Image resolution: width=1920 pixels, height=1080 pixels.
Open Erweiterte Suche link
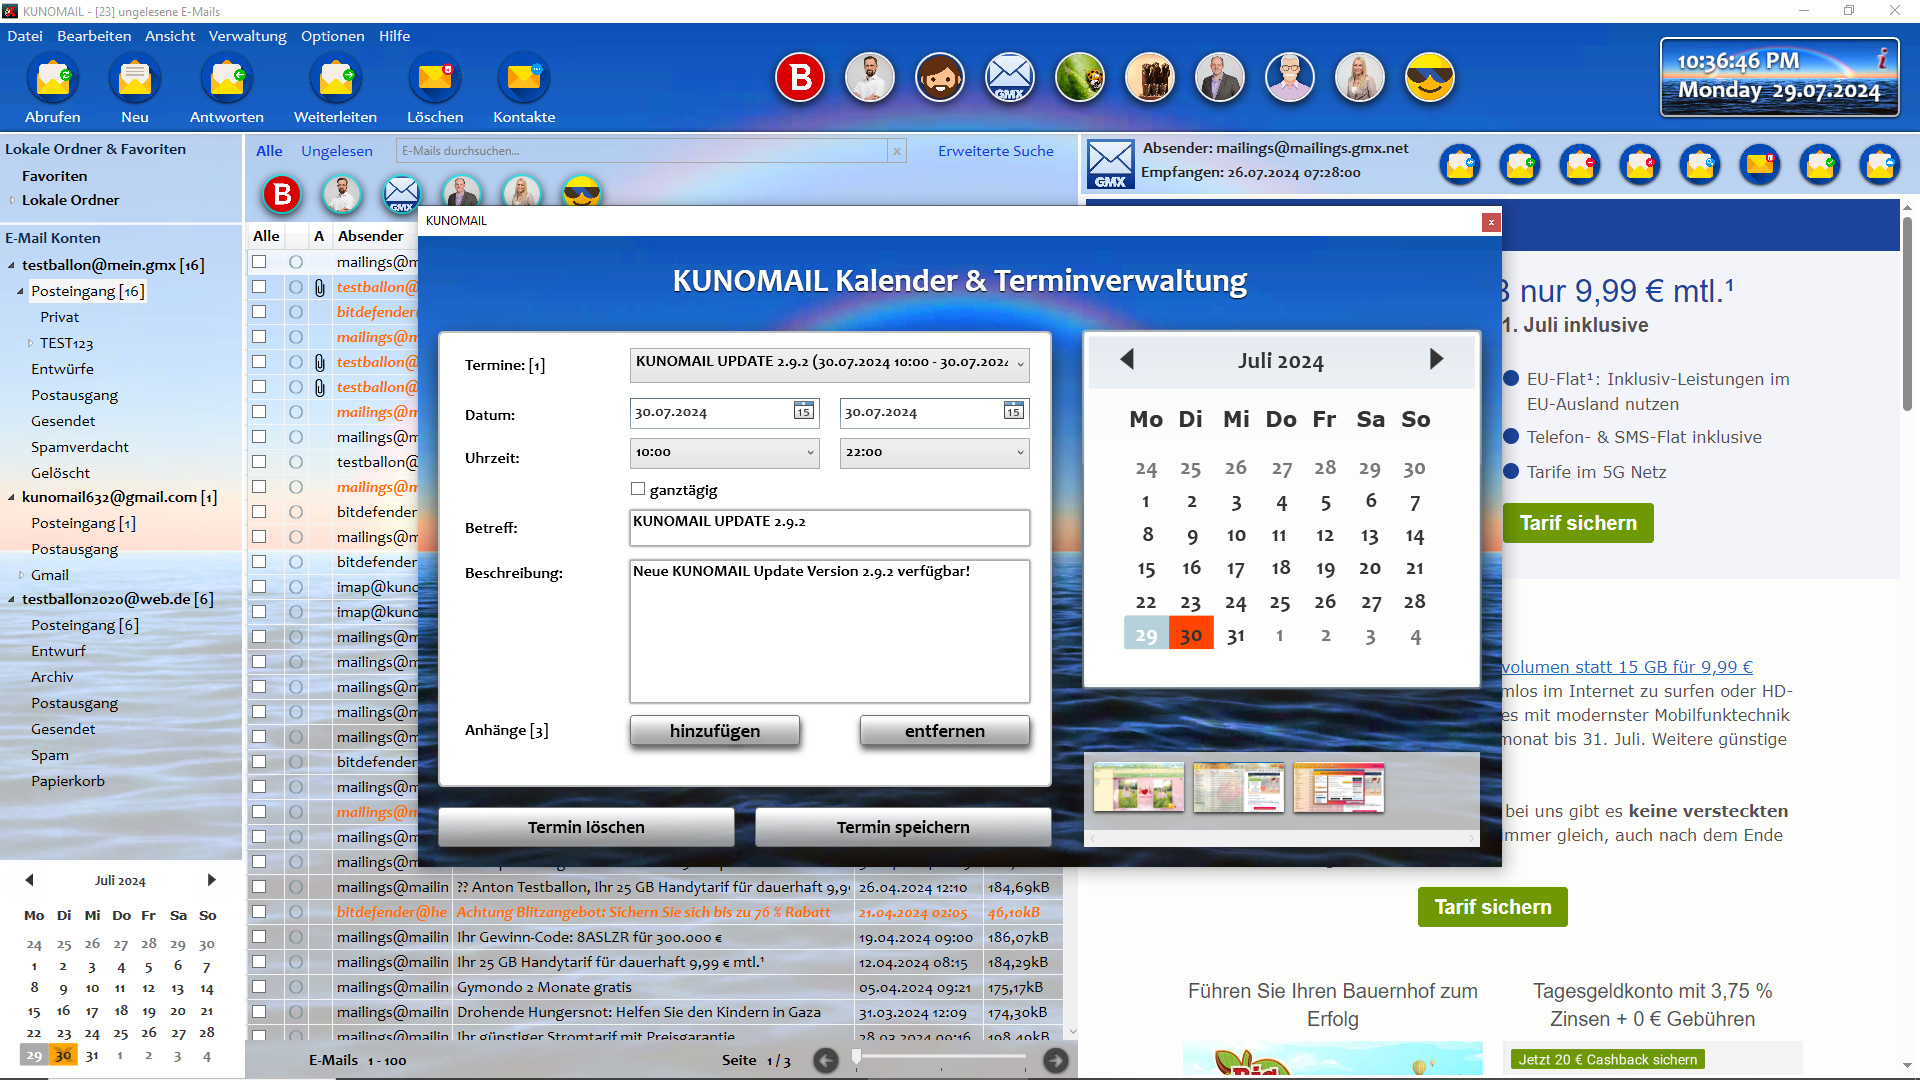(x=996, y=151)
